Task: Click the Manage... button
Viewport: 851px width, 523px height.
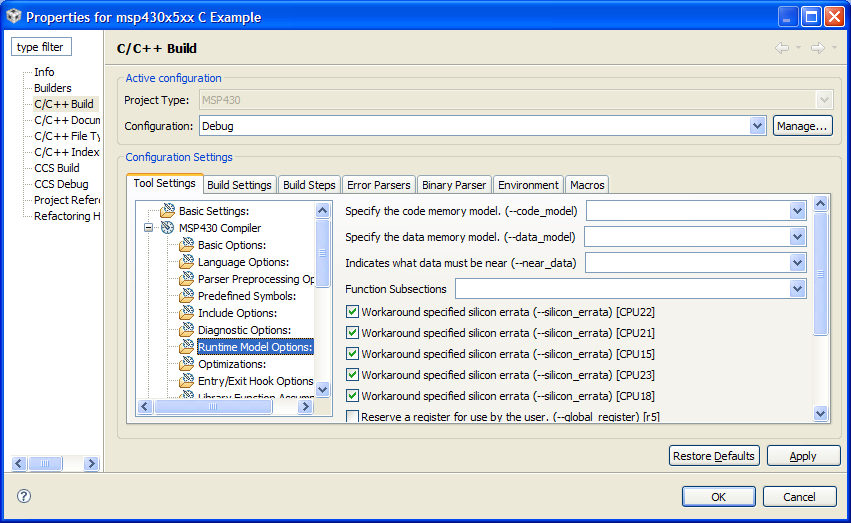Action: 802,126
